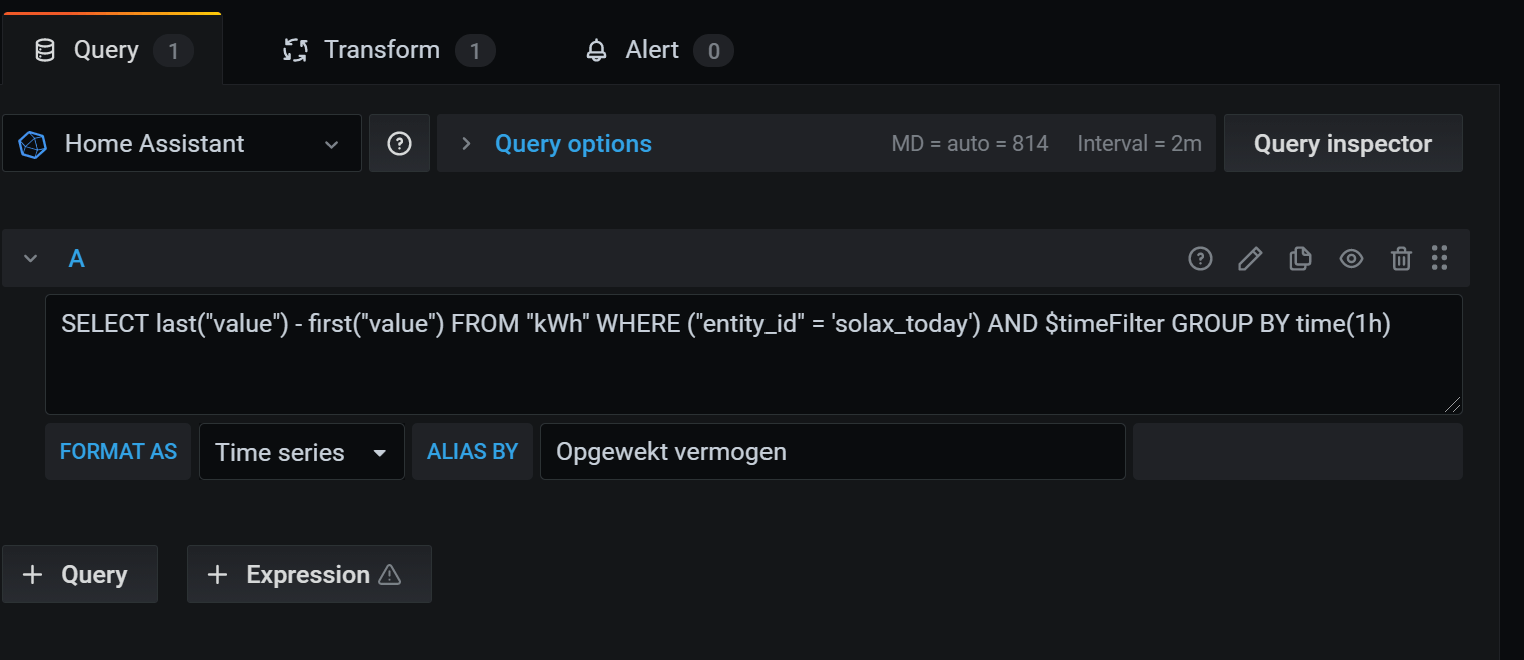
Task: Add a new Query
Action: tap(80, 574)
